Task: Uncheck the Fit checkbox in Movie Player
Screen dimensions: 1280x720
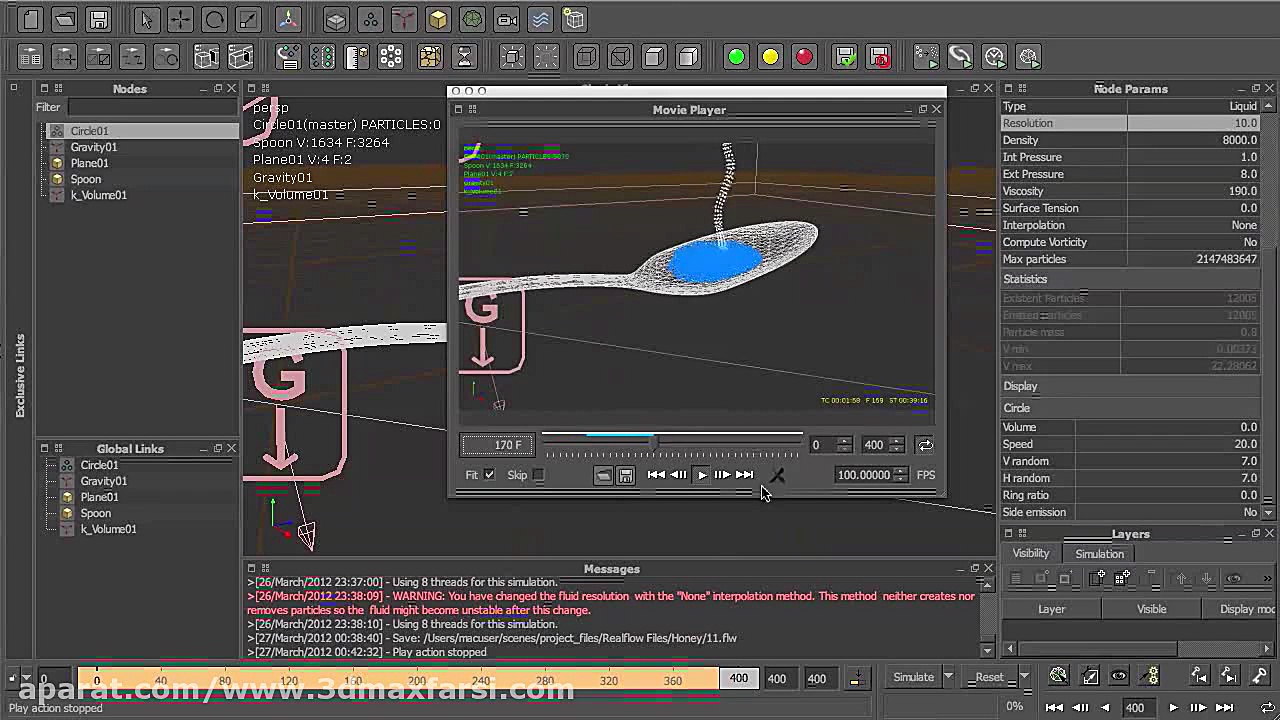Action: coord(489,475)
